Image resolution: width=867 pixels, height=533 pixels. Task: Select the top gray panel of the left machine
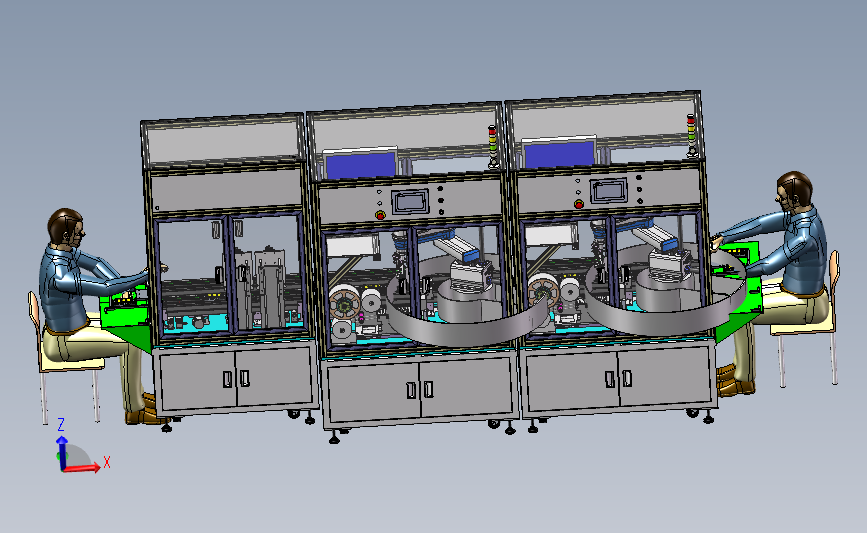click(x=224, y=145)
